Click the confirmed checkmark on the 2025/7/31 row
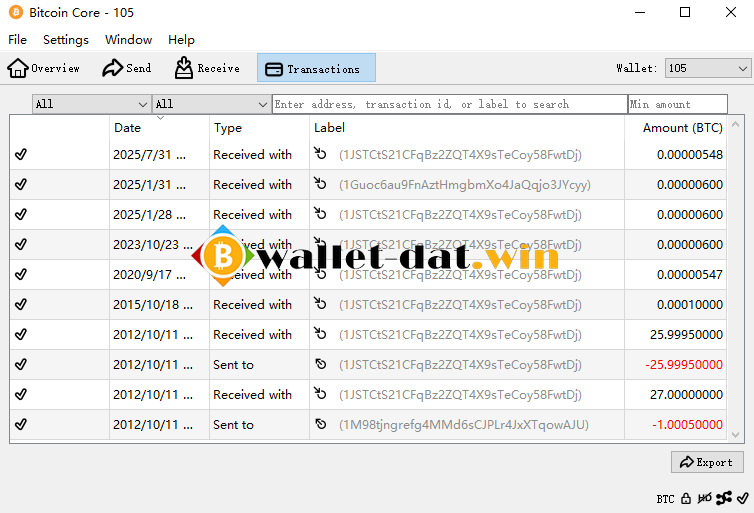Viewport: 754px width, 513px height. pos(21,154)
